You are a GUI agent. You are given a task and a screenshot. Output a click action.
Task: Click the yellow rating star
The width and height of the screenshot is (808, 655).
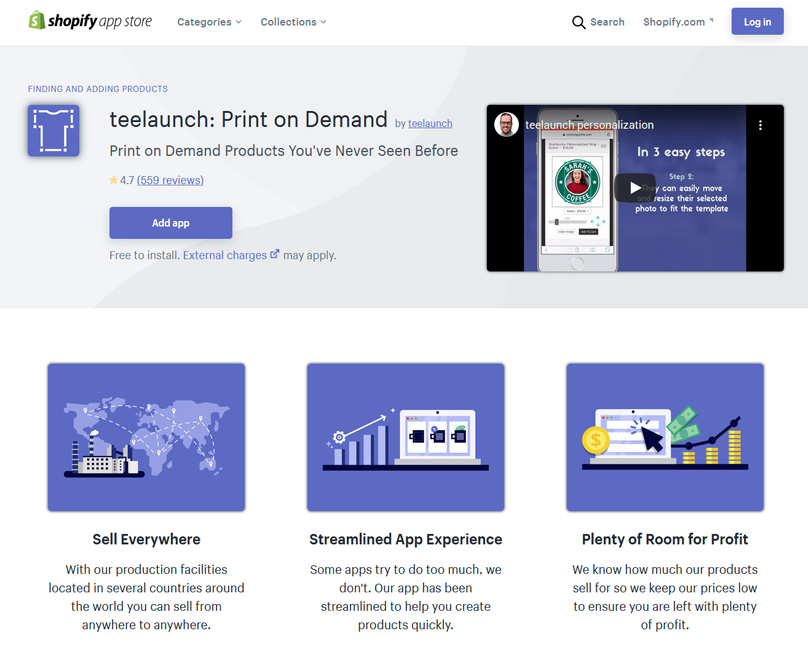pos(114,181)
